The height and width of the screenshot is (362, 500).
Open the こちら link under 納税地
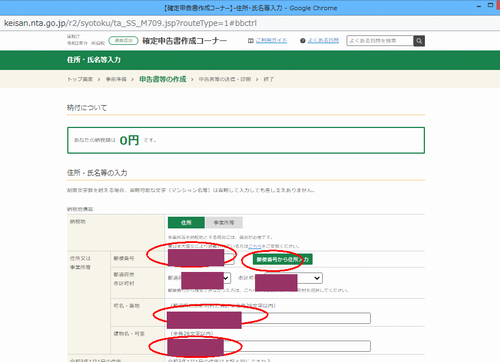[x=255, y=246]
